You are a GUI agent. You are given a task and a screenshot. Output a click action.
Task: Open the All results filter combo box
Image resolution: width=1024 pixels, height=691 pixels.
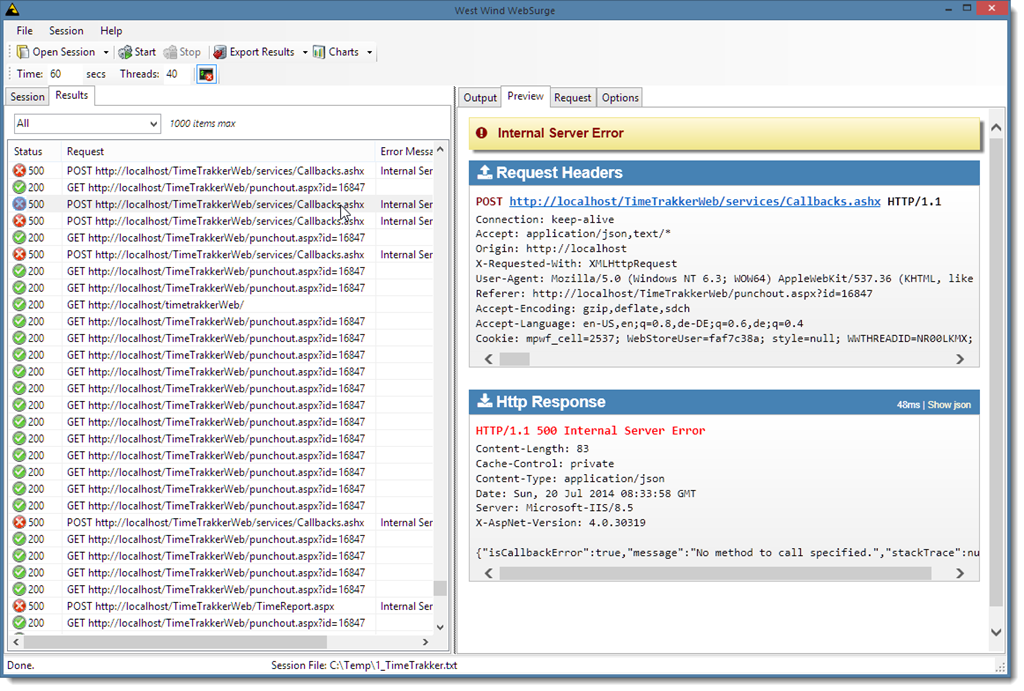click(88, 123)
